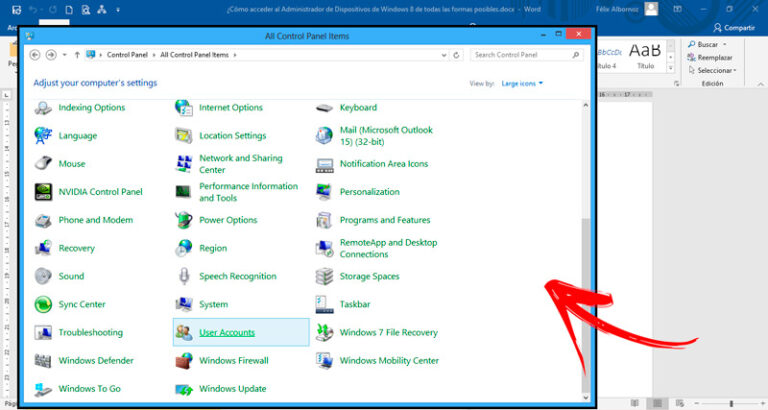Image resolution: width=768 pixels, height=410 pixels.
Task: Click the Troubleshooting link text
Action: click(x=91, y=333)
